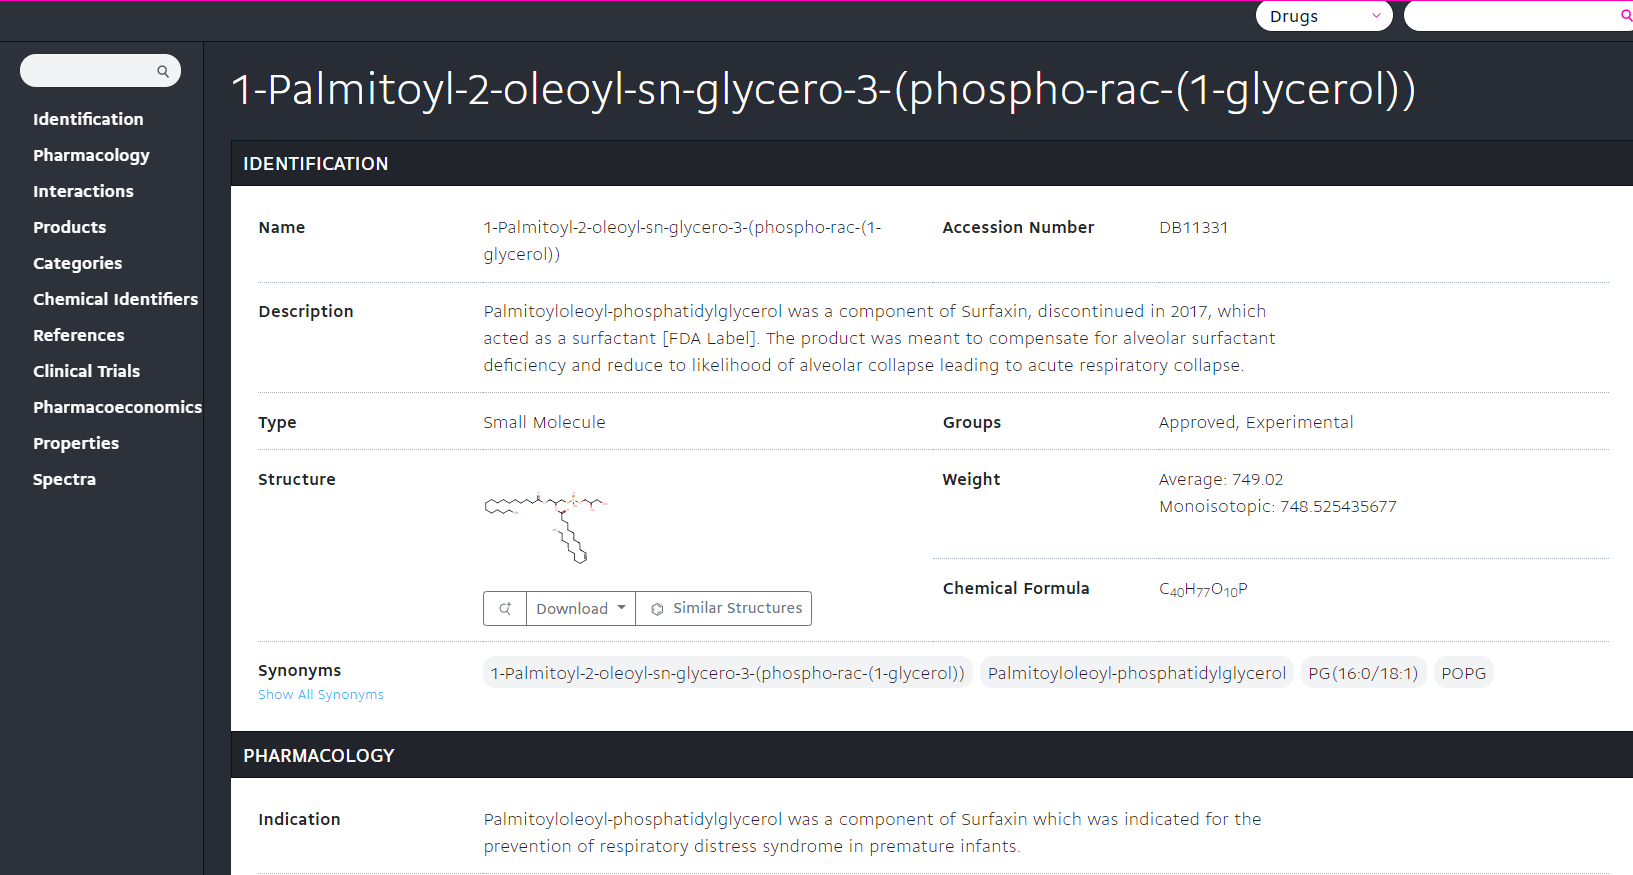This screenshot has height=875, width=1633.
Task: Click the top search input box
Action: coord(1510,16)
